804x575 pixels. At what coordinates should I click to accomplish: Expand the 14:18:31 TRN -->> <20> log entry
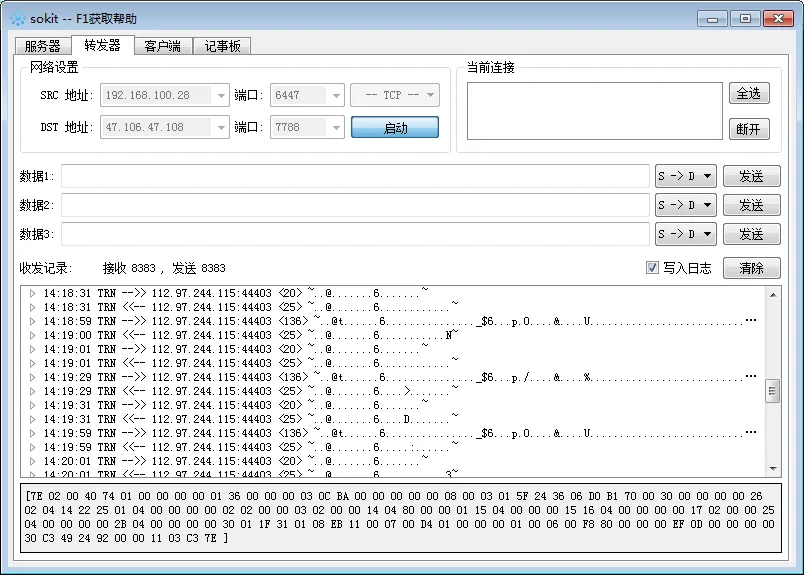pyautogui.click(x=32, y=293)
